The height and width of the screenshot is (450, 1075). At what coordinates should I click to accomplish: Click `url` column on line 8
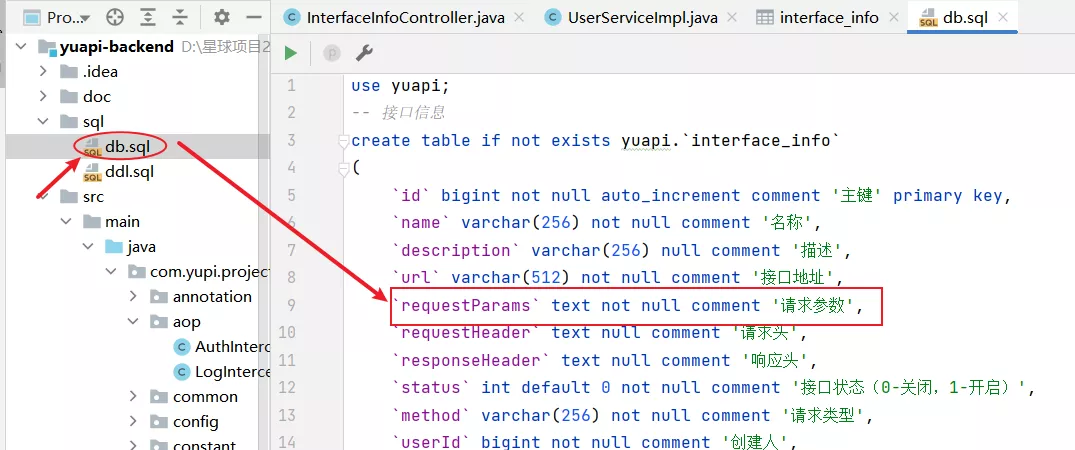click(415, 278)
